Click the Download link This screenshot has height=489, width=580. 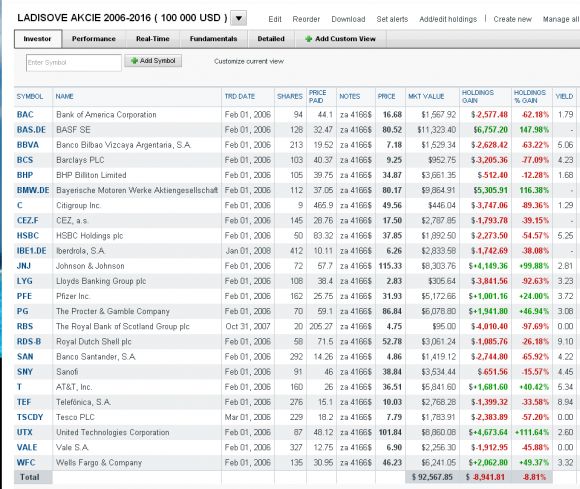pyautogui.click(x=348, y=19)
